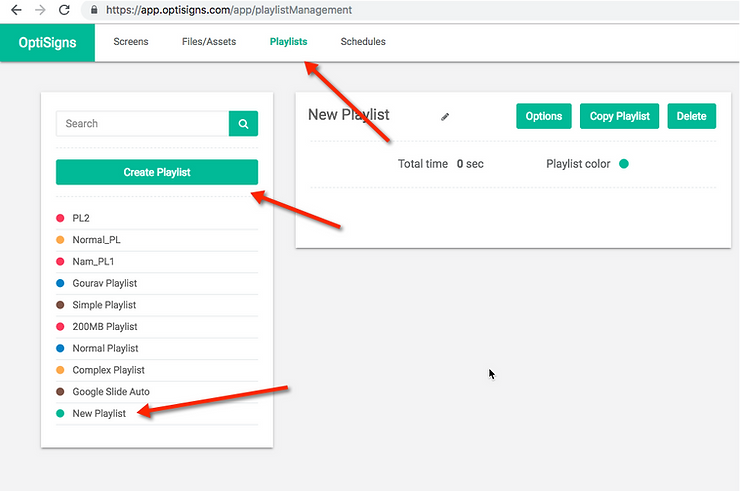Switch to the Playlists tab

(288, 42)
